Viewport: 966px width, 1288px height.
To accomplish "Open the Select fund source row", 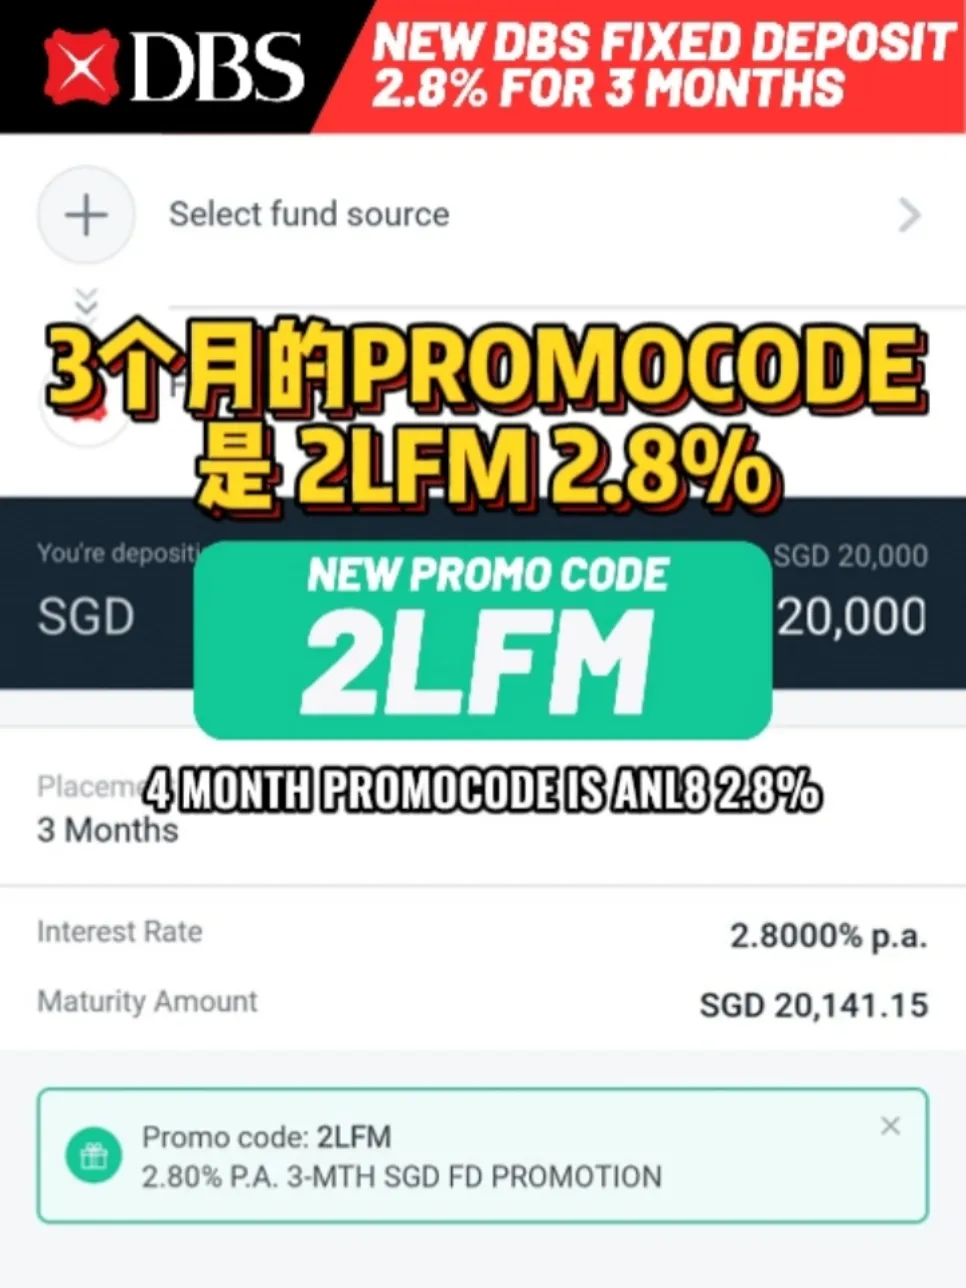I will point(483,214).
